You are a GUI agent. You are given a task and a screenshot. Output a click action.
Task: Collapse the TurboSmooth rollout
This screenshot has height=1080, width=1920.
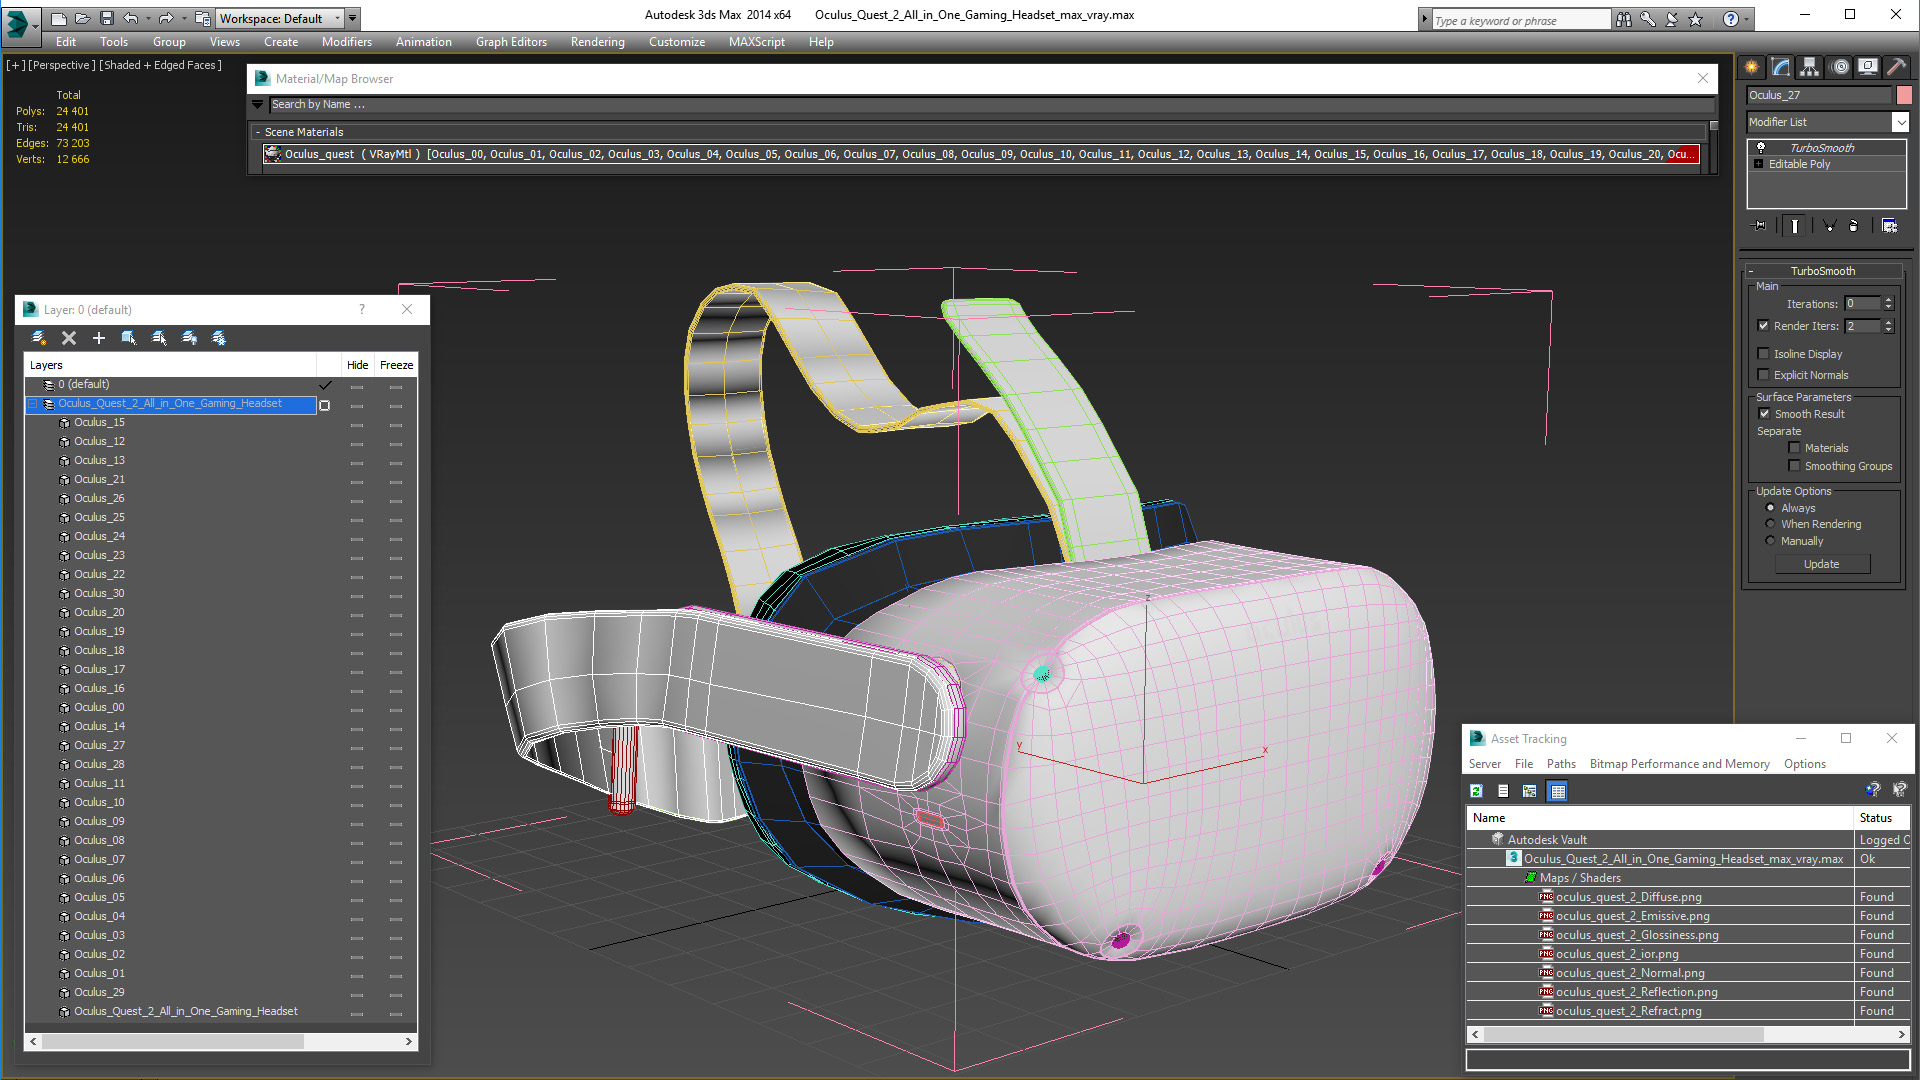coord(1751,271)
